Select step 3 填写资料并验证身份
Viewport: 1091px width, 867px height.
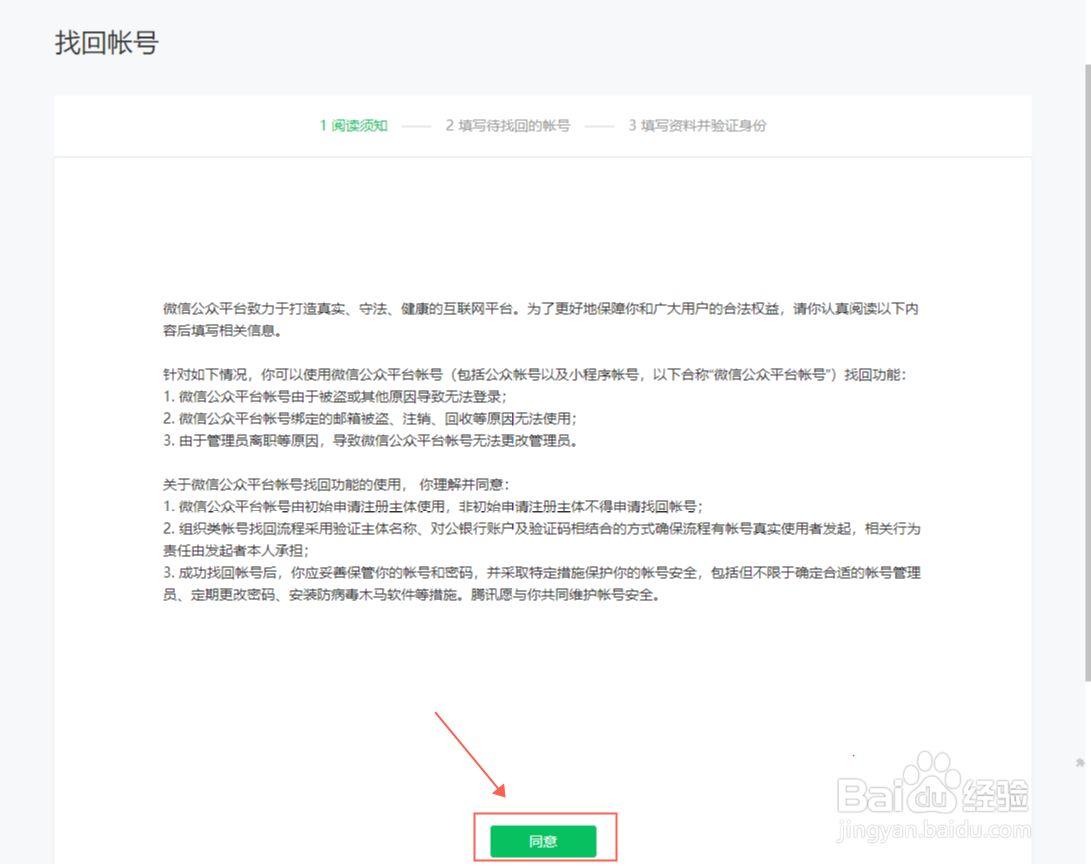coord(697,125)
